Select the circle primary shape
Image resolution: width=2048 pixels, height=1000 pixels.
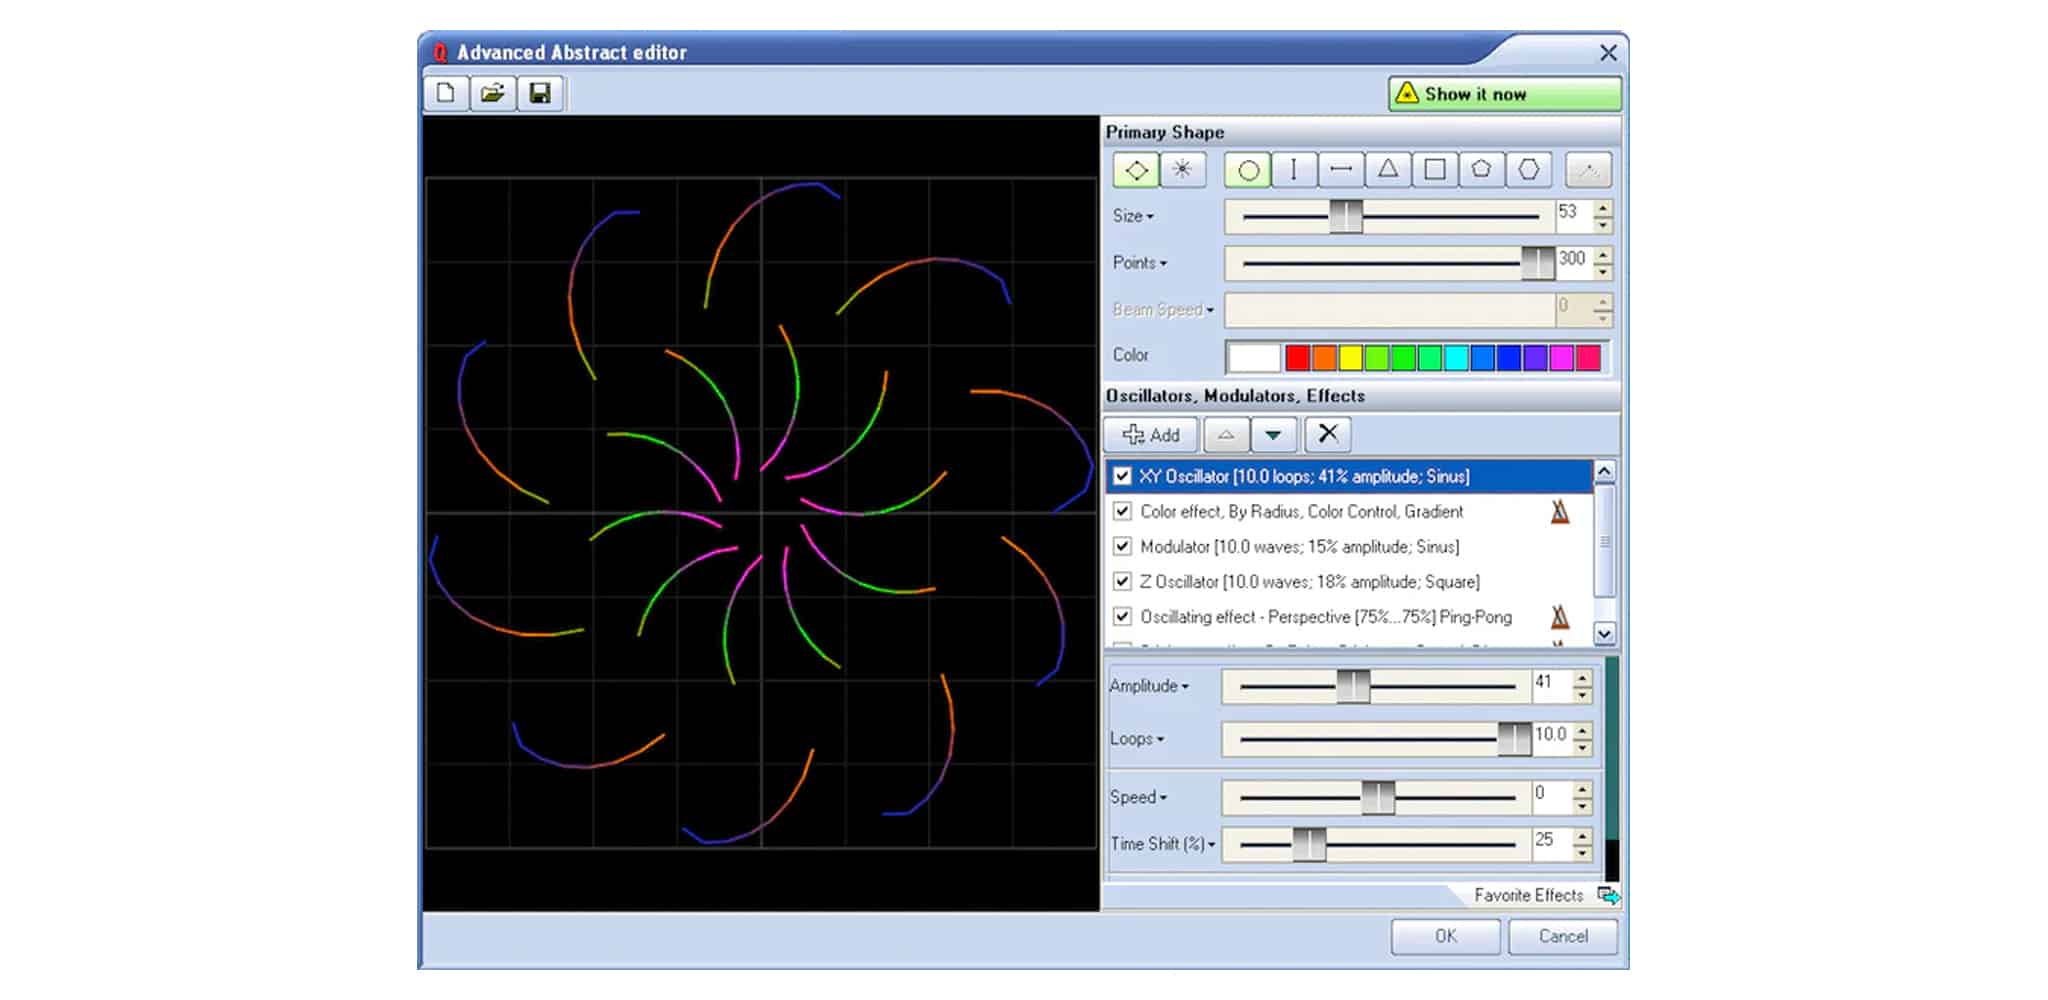tap(1248, 170)
